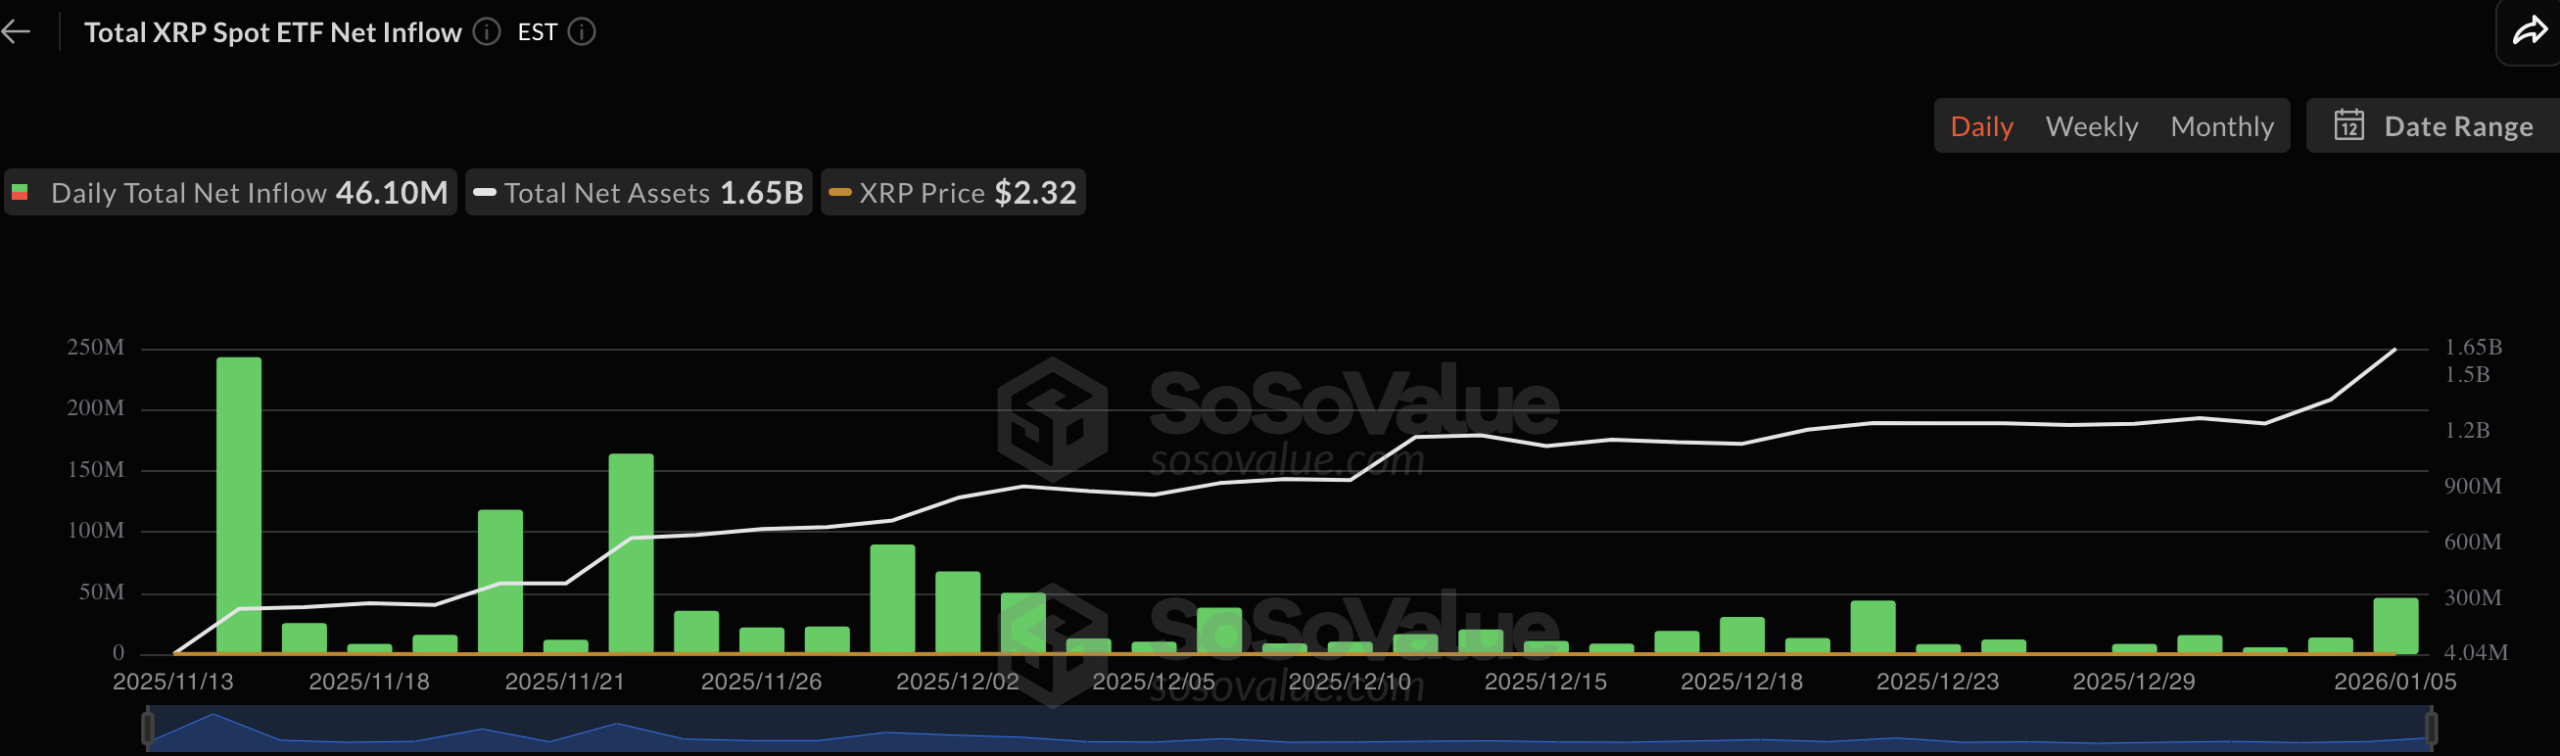The height and width of the screenshot is (756, 2560).
Task: Click the calendar icon in Date Range
Action: pyautogui.click(x=2349, y=125)
